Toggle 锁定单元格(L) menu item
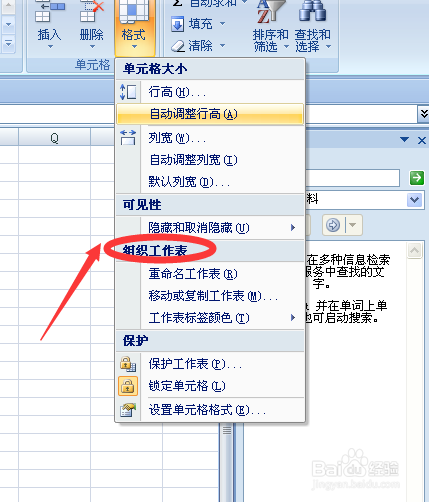The image size is (429, 502). 210,386
